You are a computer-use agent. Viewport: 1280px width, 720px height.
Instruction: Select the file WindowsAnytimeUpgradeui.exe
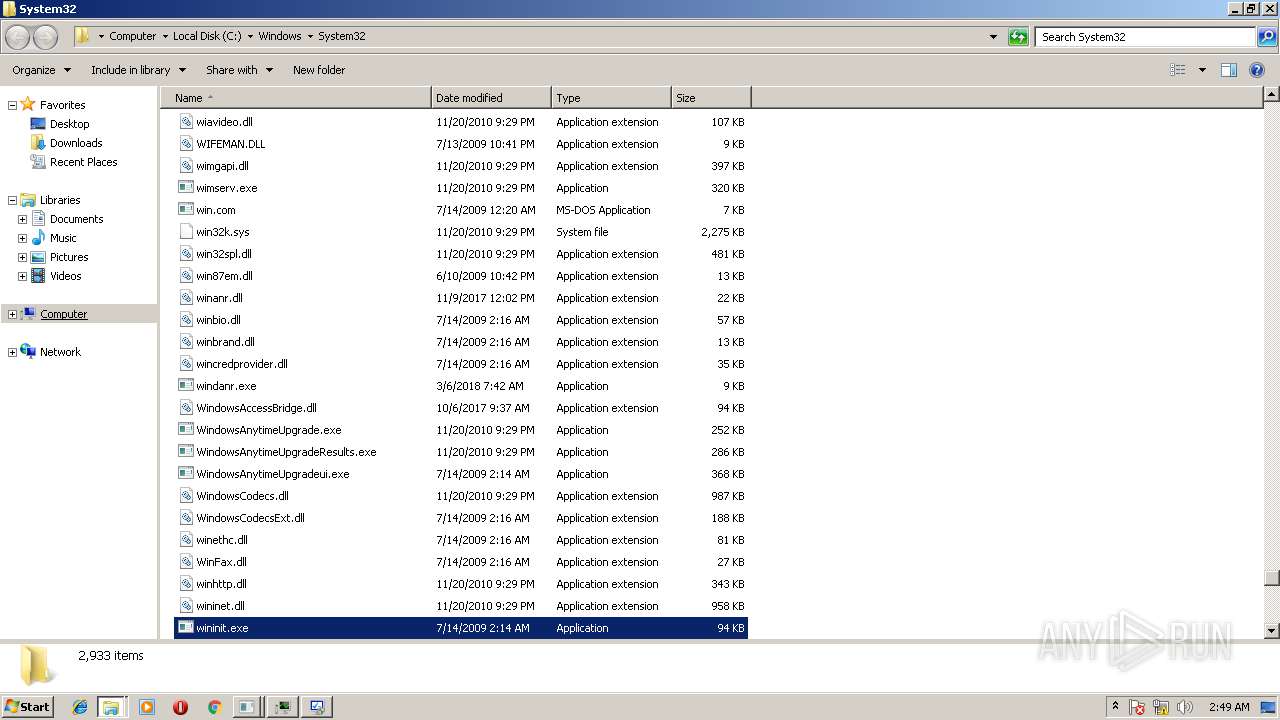pos(461,474)
